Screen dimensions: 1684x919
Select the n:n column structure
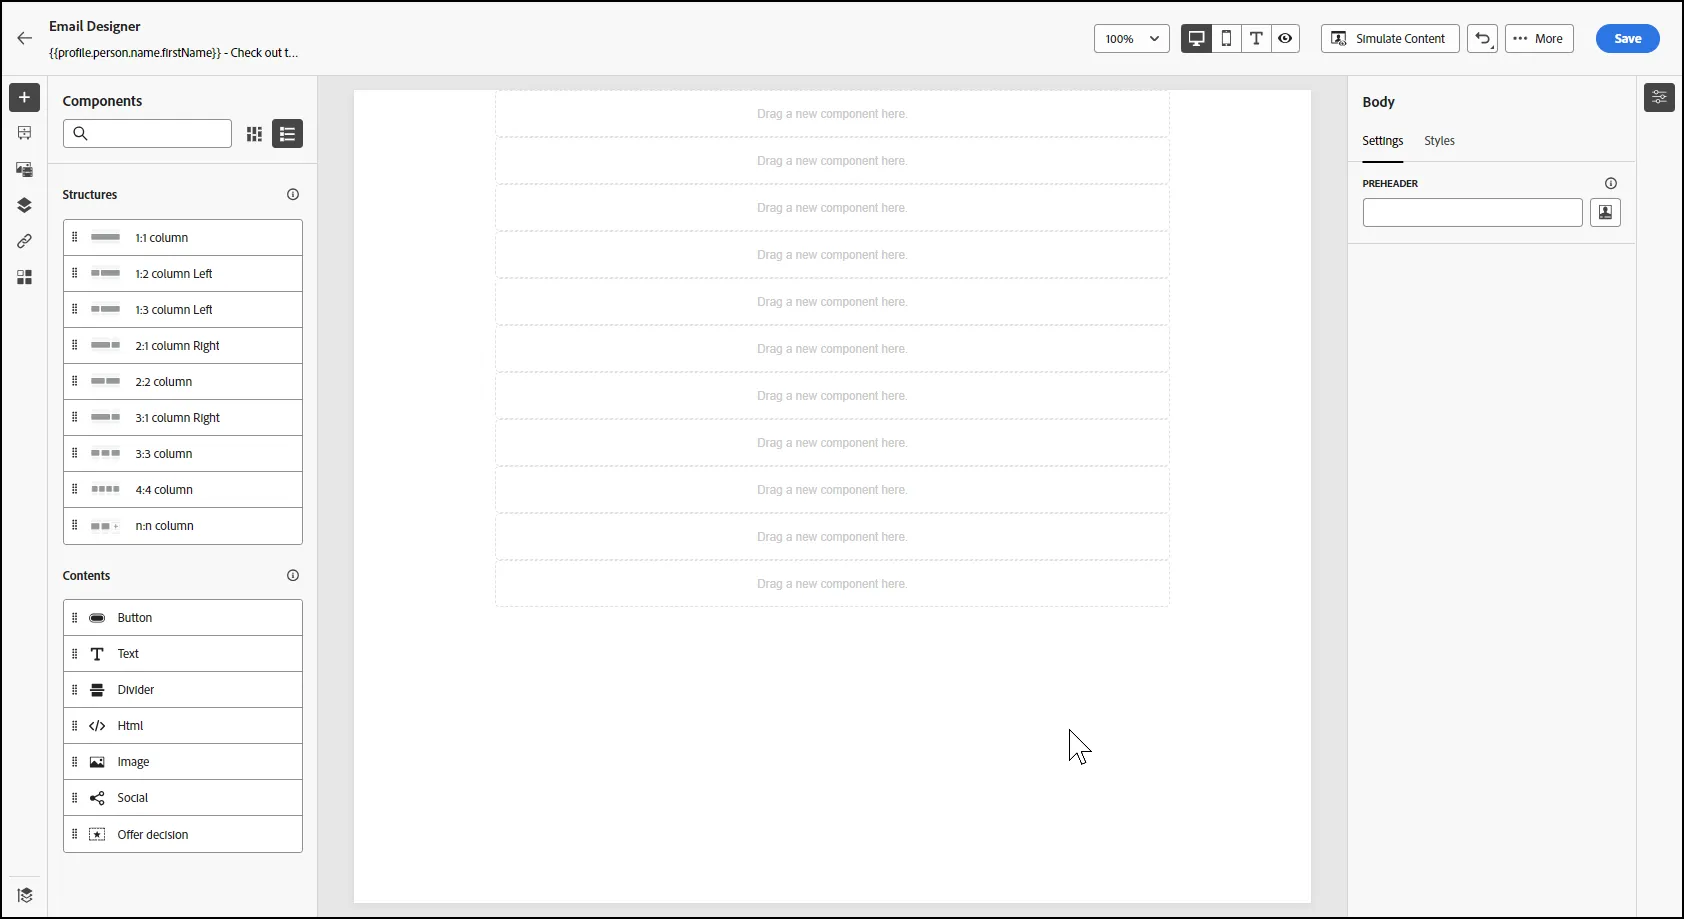point(183,526)
